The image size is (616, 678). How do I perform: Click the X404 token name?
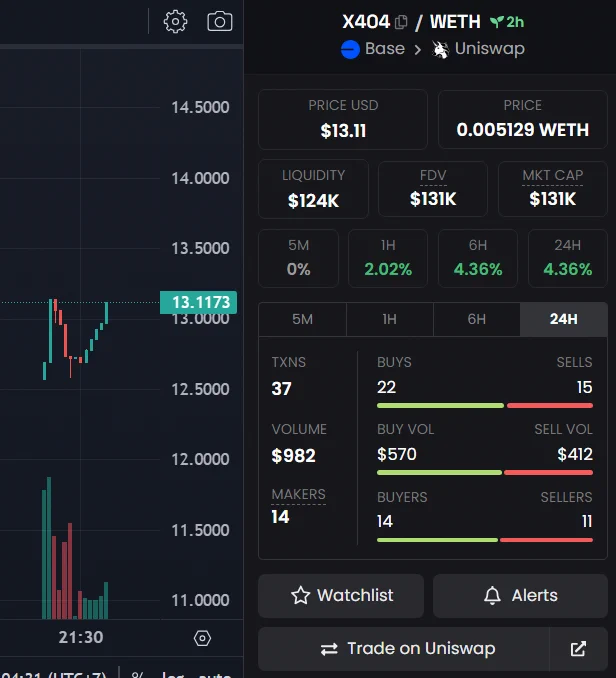366,22
